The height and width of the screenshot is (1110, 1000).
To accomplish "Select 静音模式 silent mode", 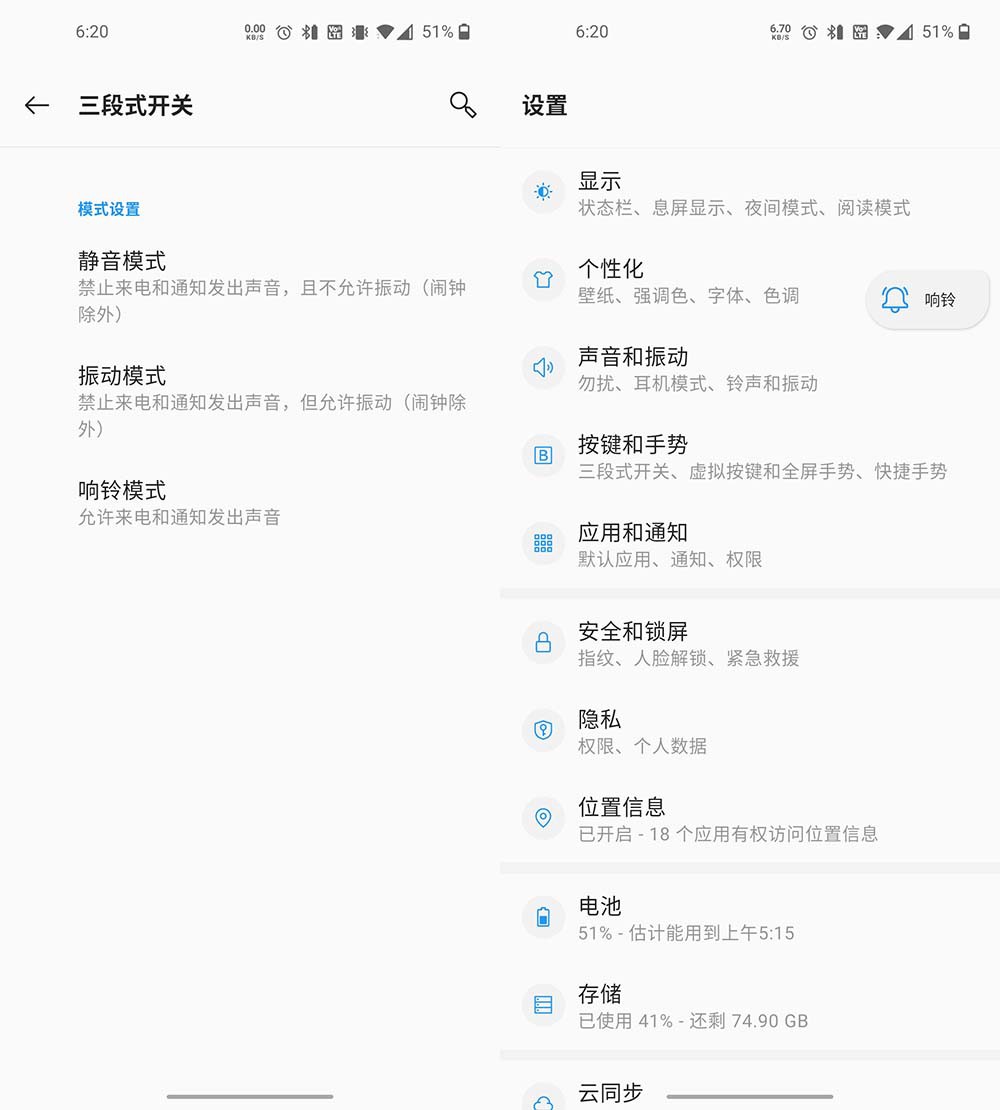I will tap(120, 262).
